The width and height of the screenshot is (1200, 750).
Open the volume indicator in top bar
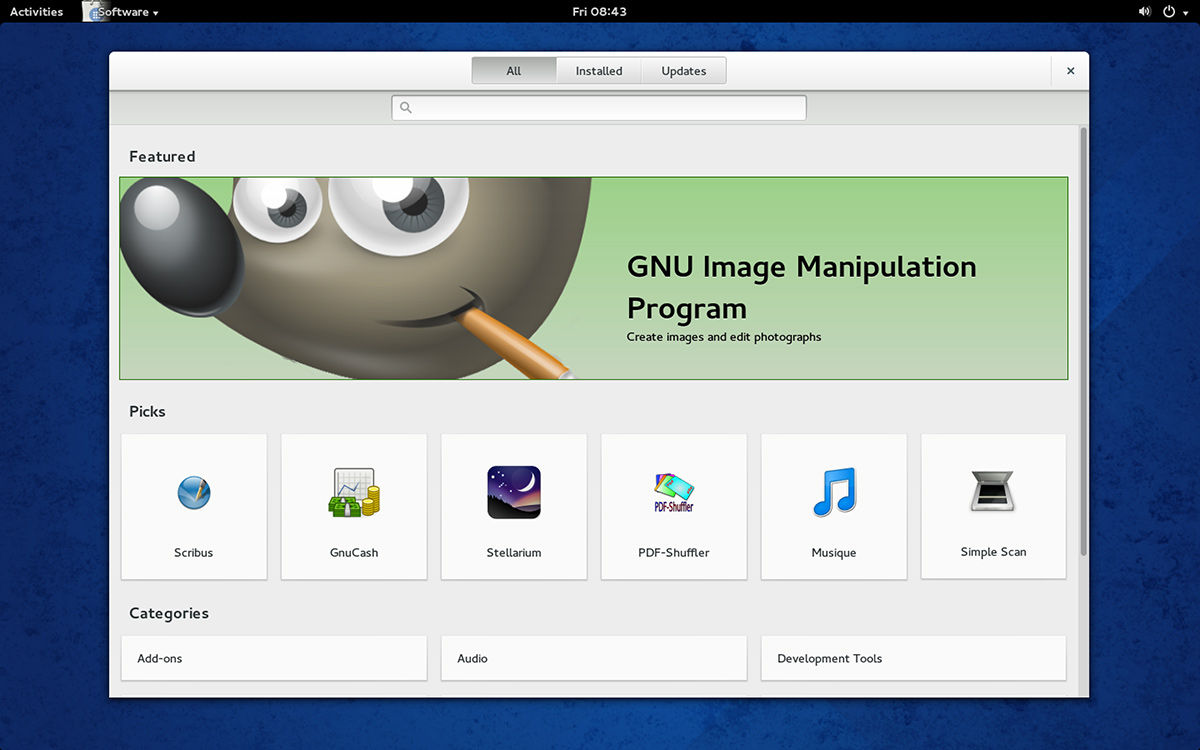pyautogui.click(x=1145, y=12)
